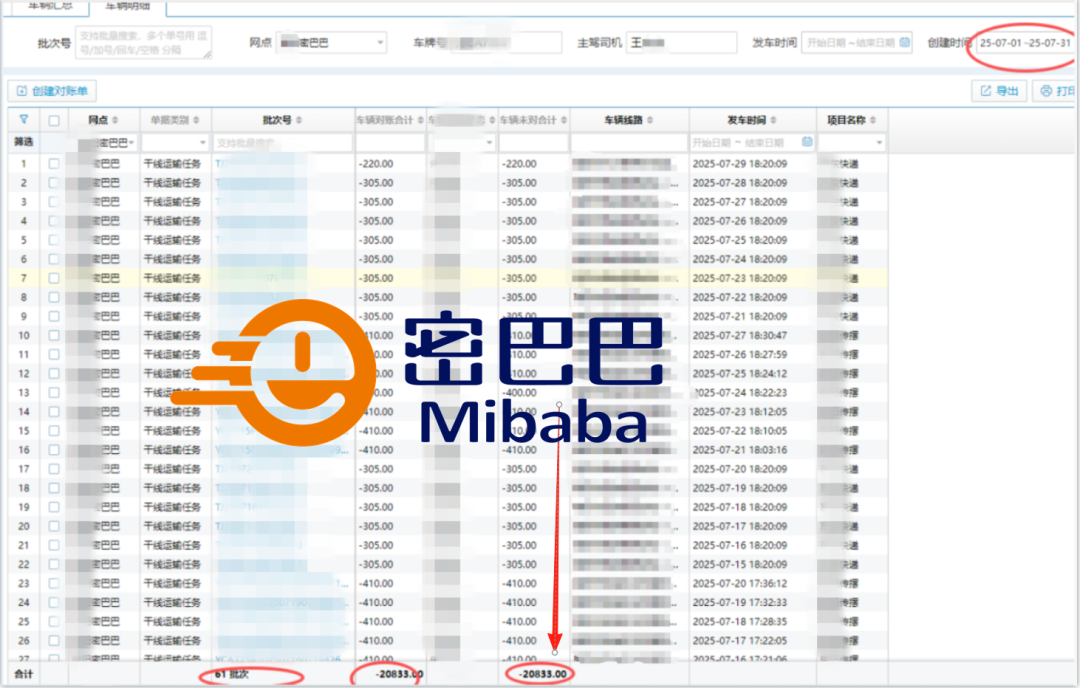
Task: Open calendar icon in 发车时间 filter row cell
Action: (807, 143)
